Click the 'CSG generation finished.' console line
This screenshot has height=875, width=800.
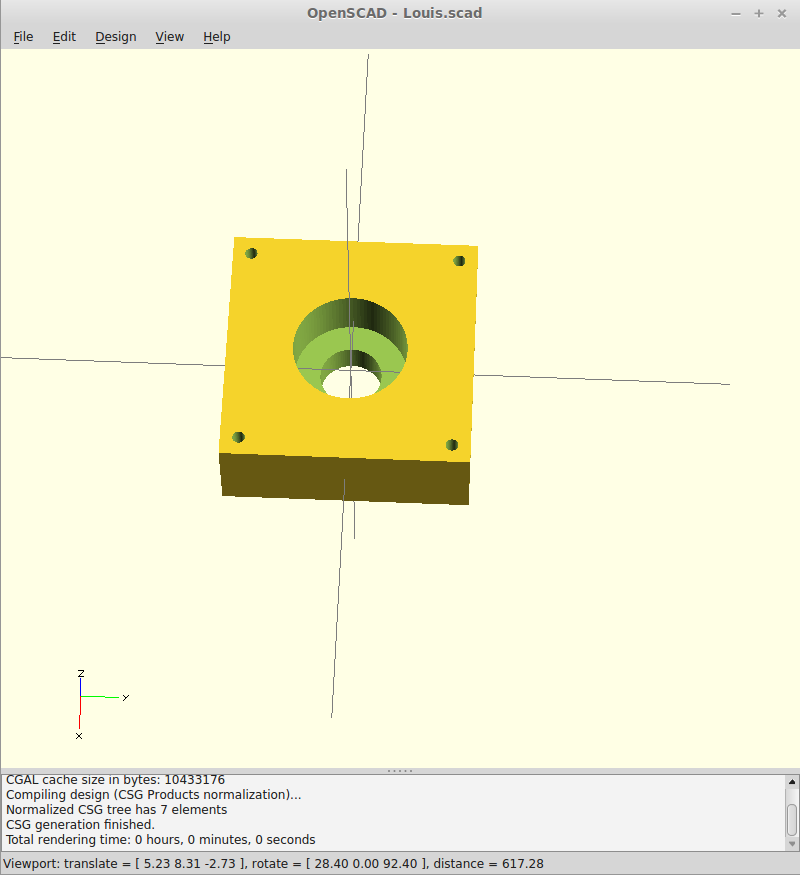coord(80,825)
